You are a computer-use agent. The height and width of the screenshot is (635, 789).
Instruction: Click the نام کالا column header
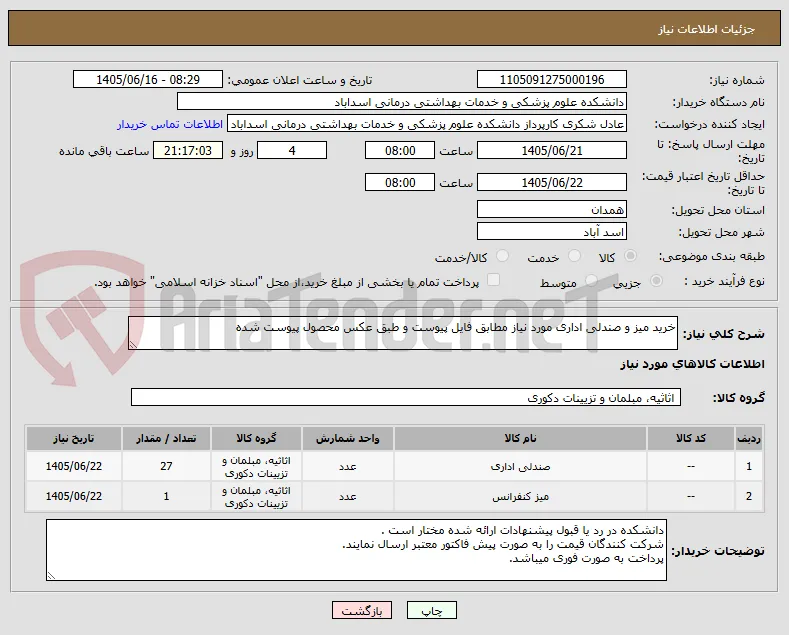(x=520, y=439)
